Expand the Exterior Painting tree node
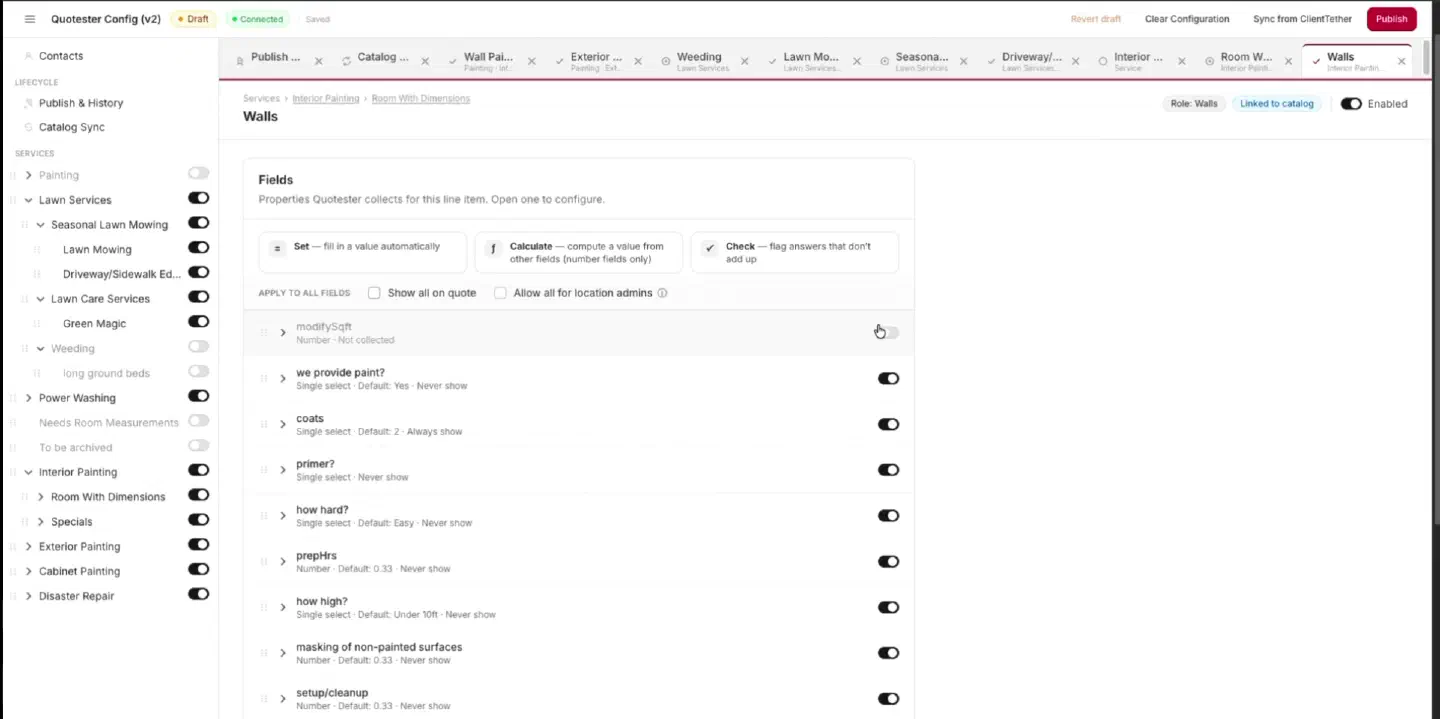 click(x=28, y=547)
